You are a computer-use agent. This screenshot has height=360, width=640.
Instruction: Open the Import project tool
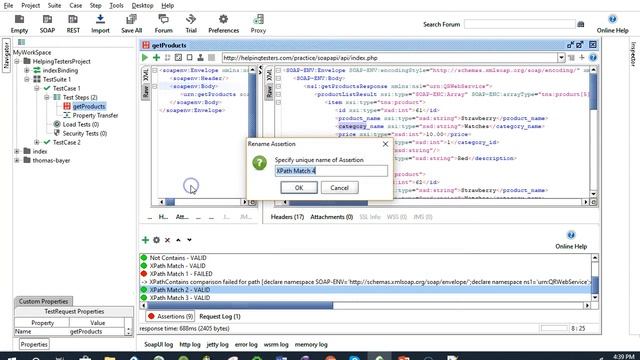[100, 24]
